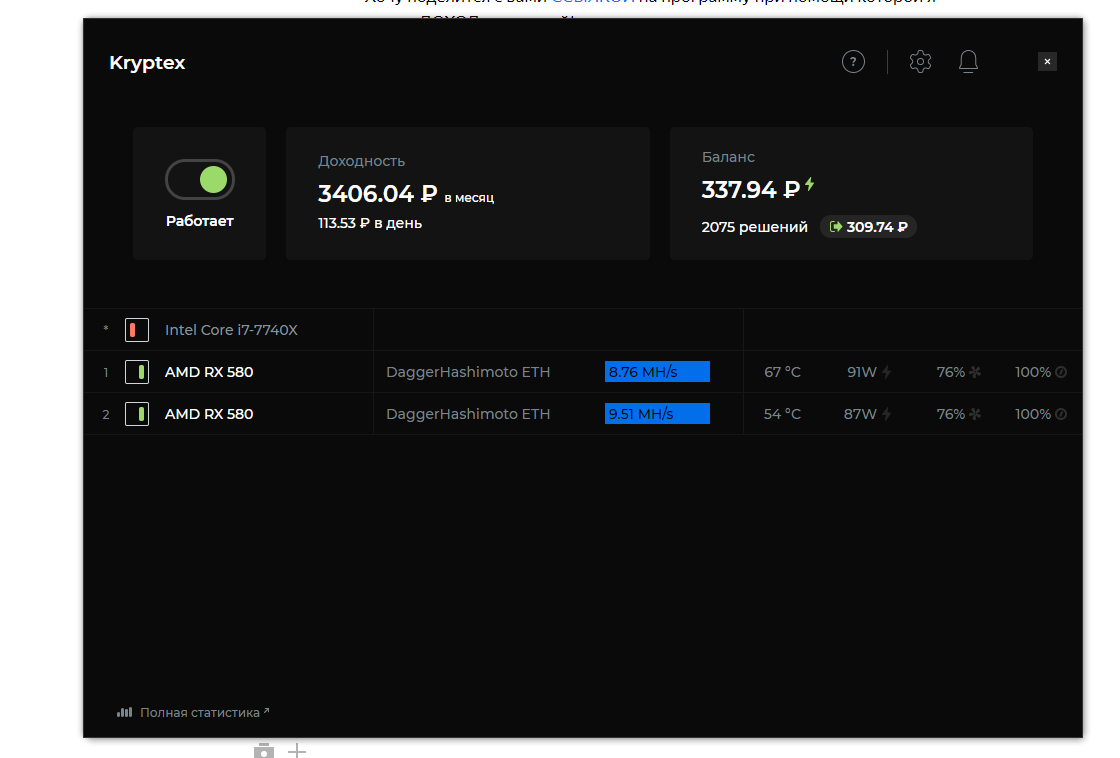Image resolution: width=1120 pixels, height=758 pixels.
Task: Click the 91W power value
Action: pos(861,372)
